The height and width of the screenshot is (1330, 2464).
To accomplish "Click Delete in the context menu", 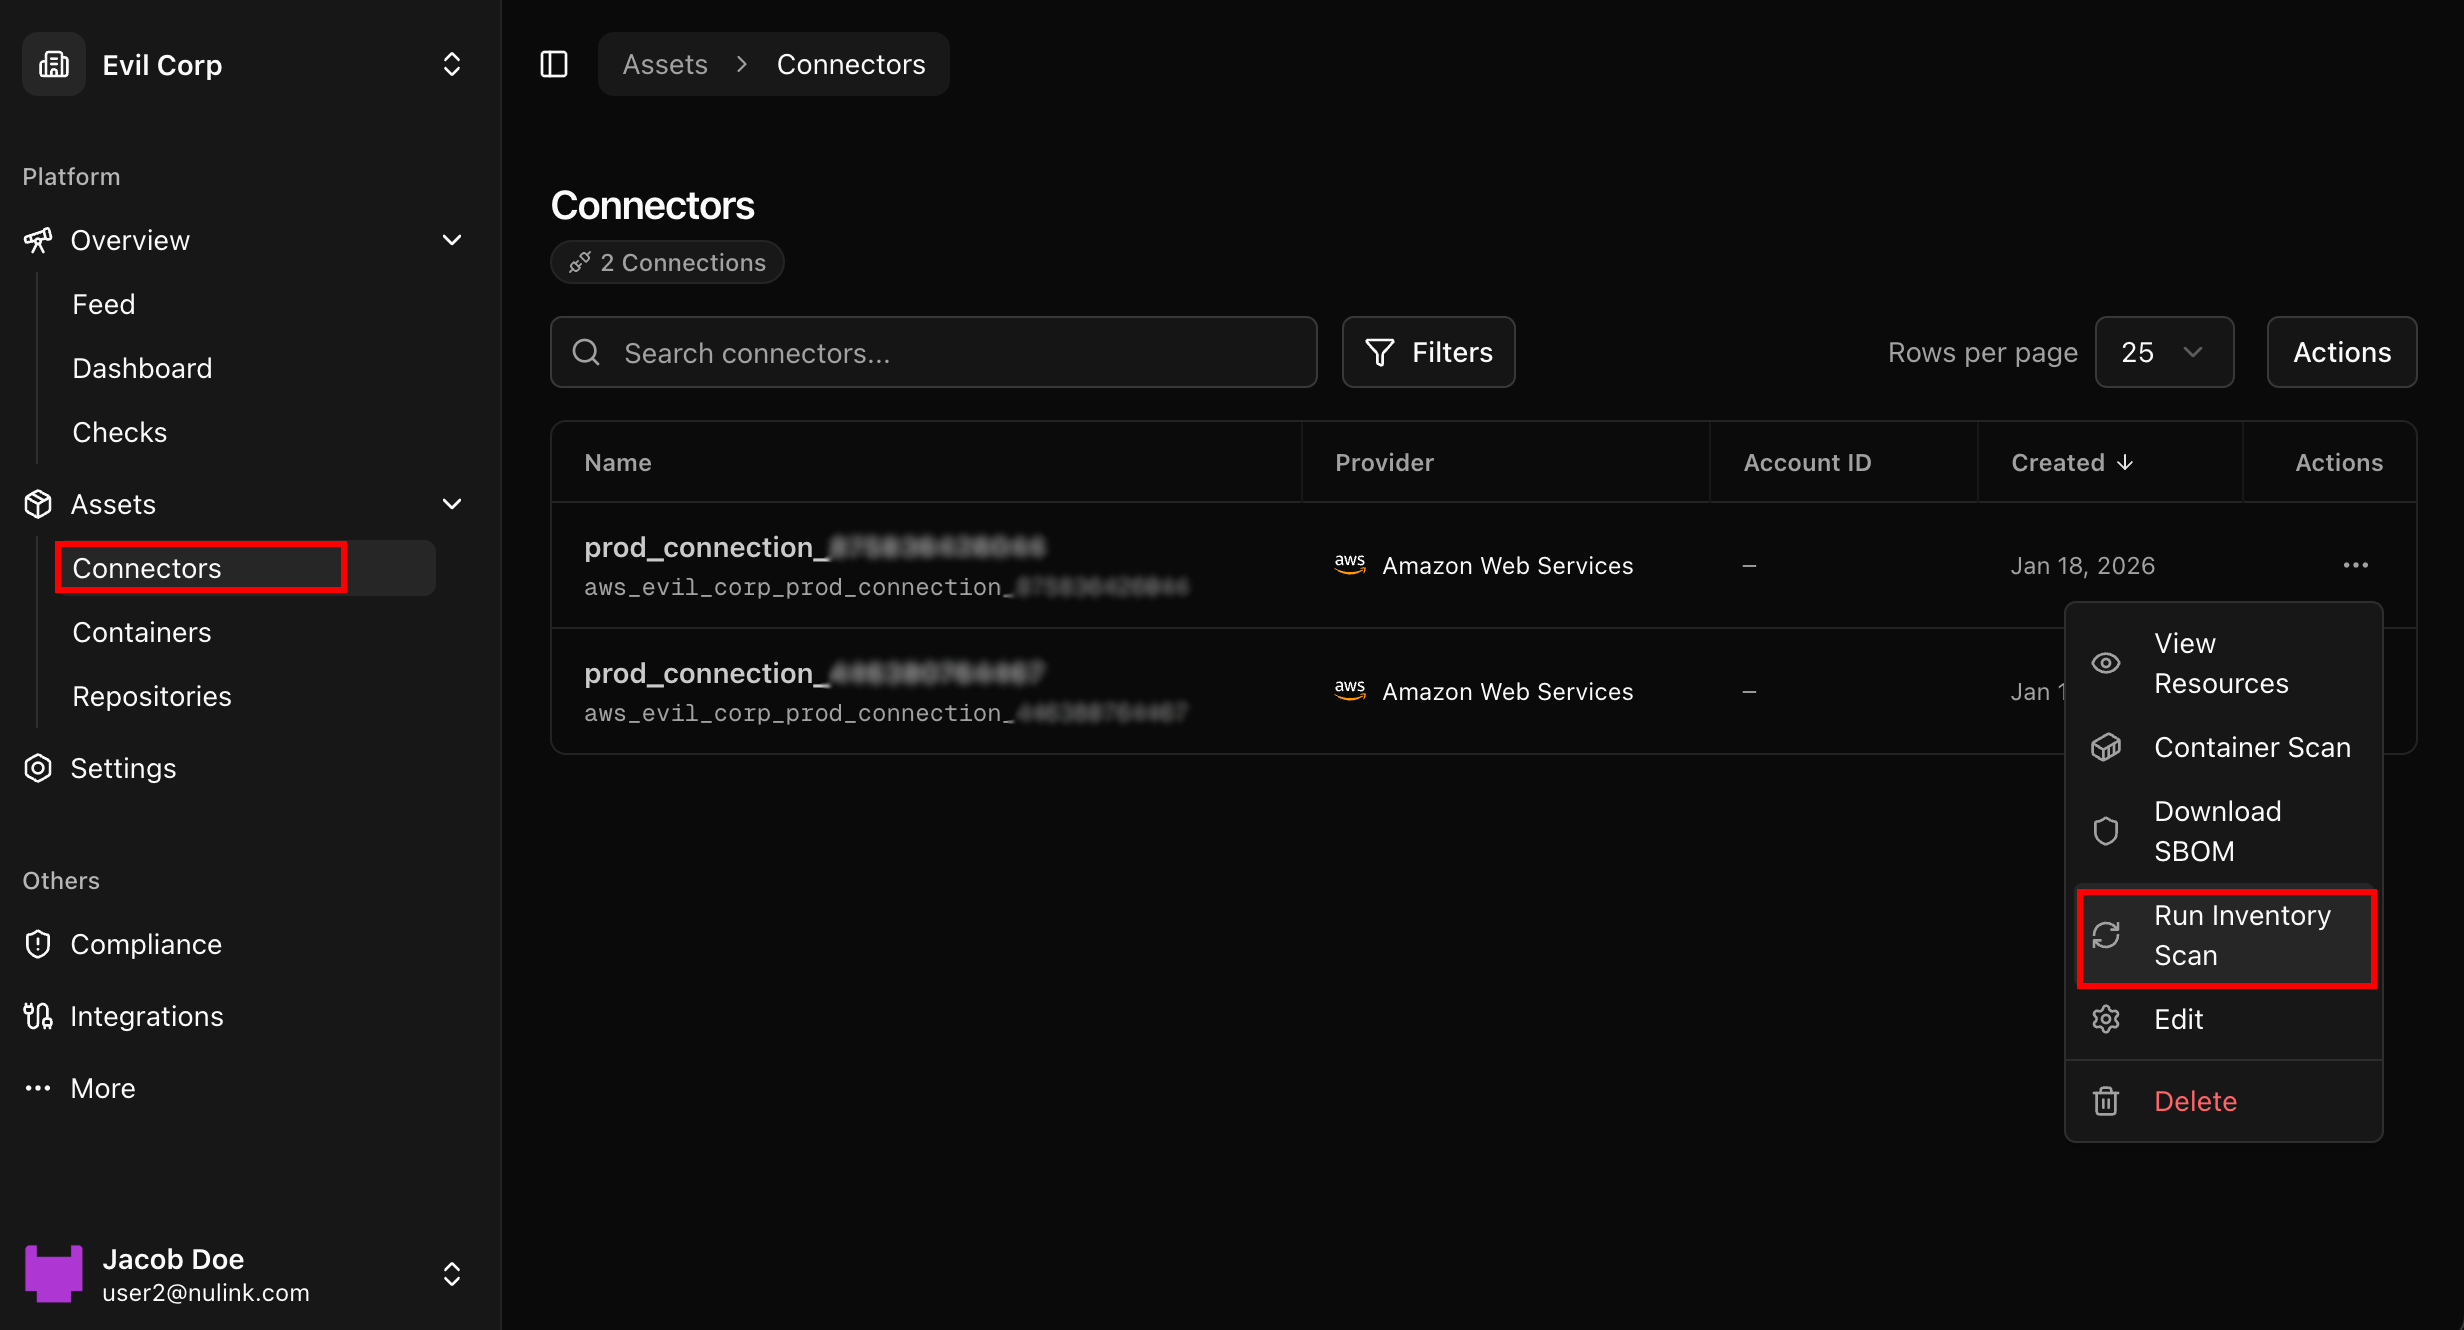I will pos(2195,1101).
